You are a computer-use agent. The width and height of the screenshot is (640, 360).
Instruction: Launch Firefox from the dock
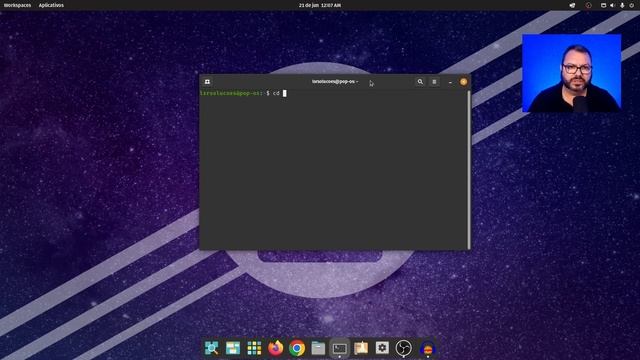[276, 348]
